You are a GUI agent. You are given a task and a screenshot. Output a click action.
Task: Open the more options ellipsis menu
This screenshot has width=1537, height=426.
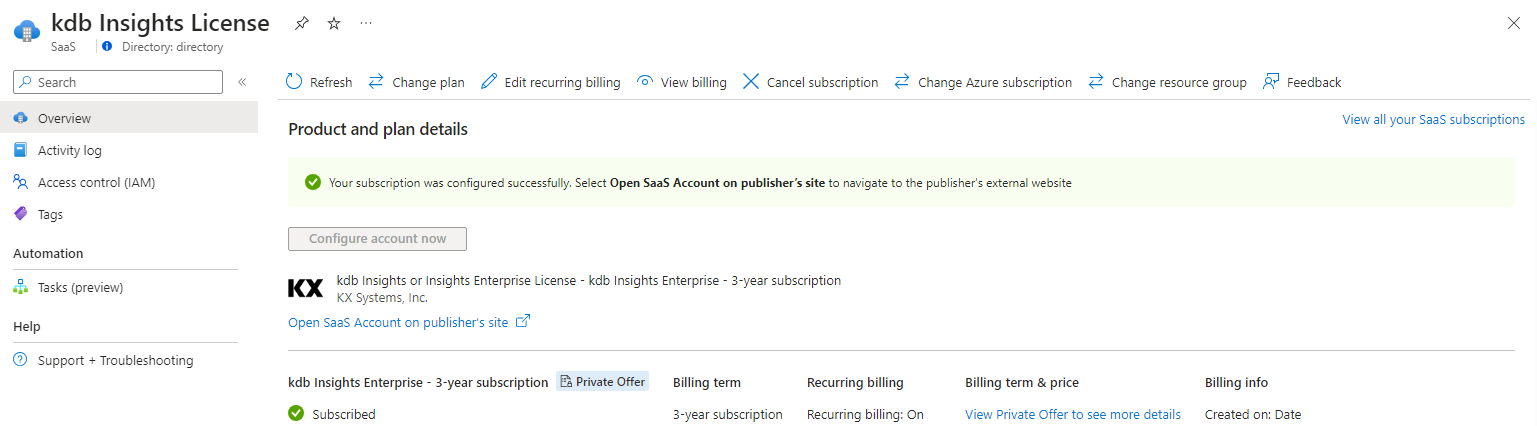(366, 23)
